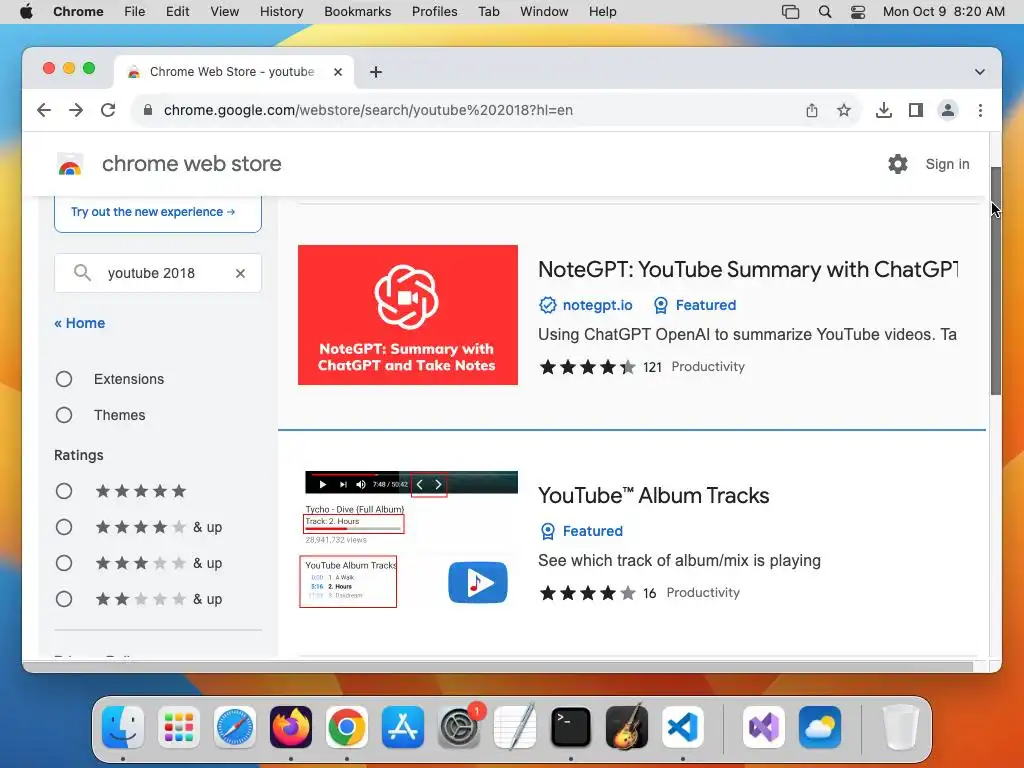Select the two stars & up filter

(64, 599)
